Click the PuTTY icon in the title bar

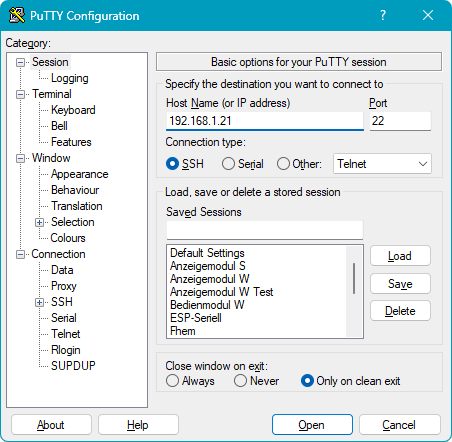point(17,15)
